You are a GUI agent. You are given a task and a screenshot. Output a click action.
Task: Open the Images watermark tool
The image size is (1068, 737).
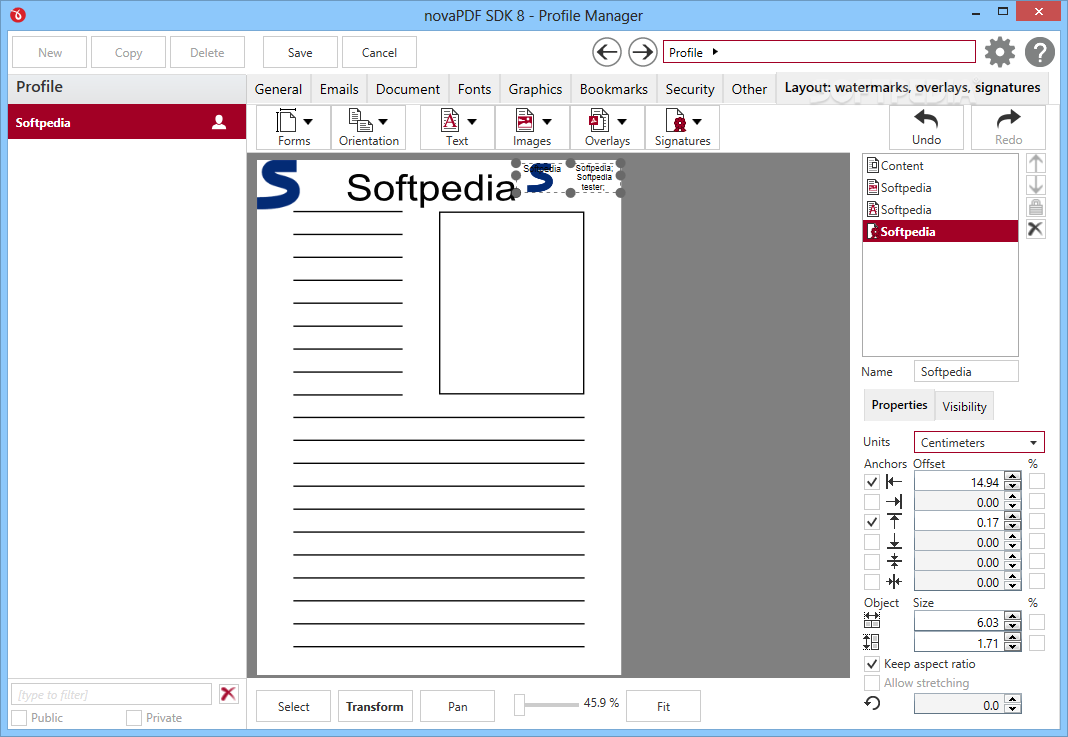(532, 127)
